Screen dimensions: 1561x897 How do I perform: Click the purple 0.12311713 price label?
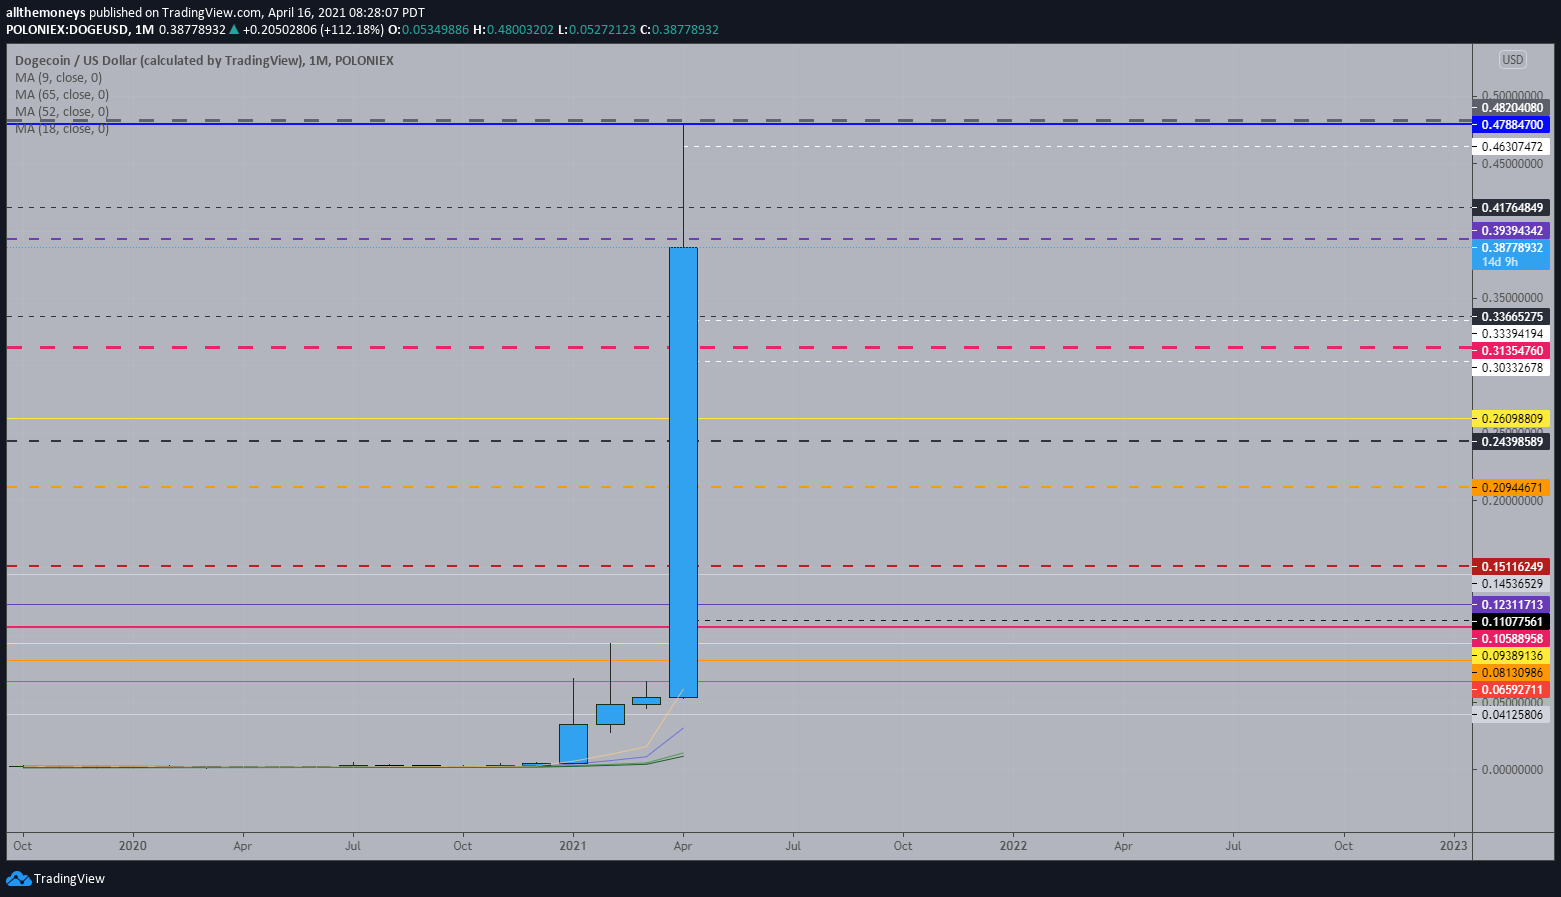coord(1511,605)
